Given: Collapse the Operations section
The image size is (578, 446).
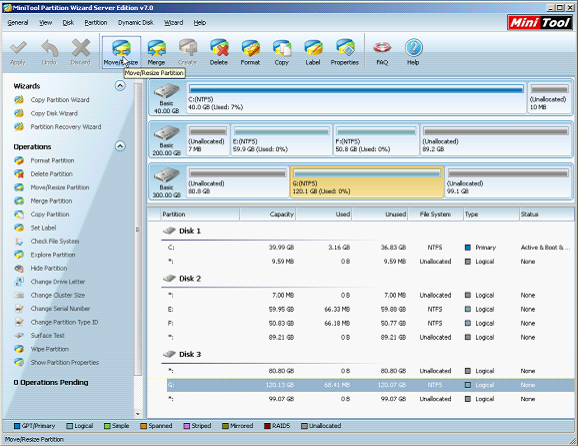Looking at the screenshot, I should point(120,146).
